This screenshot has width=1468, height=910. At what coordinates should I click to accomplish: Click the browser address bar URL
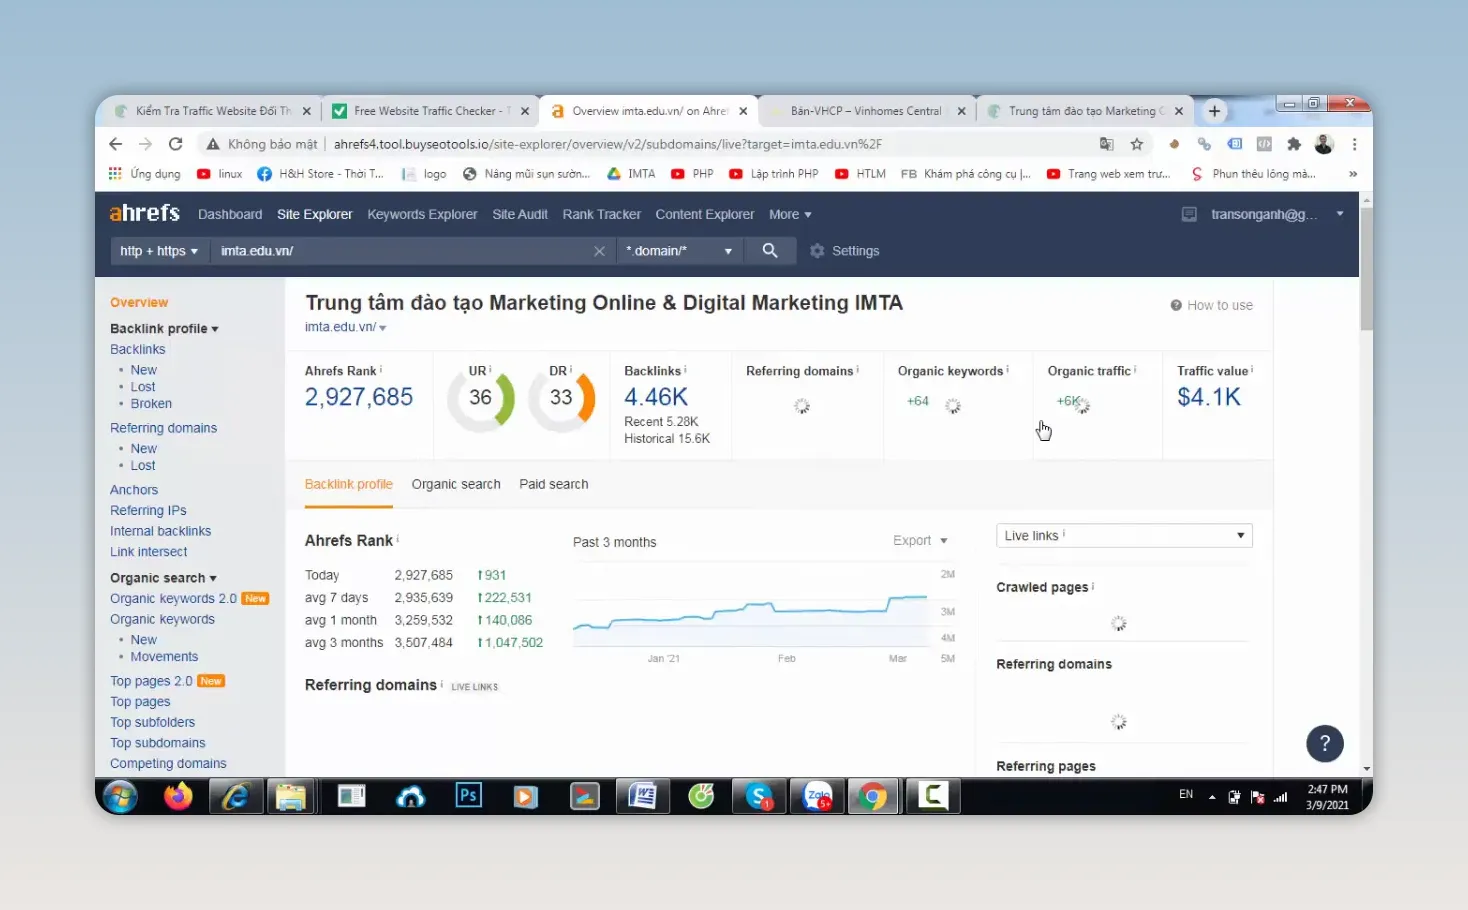pos(607,144)
